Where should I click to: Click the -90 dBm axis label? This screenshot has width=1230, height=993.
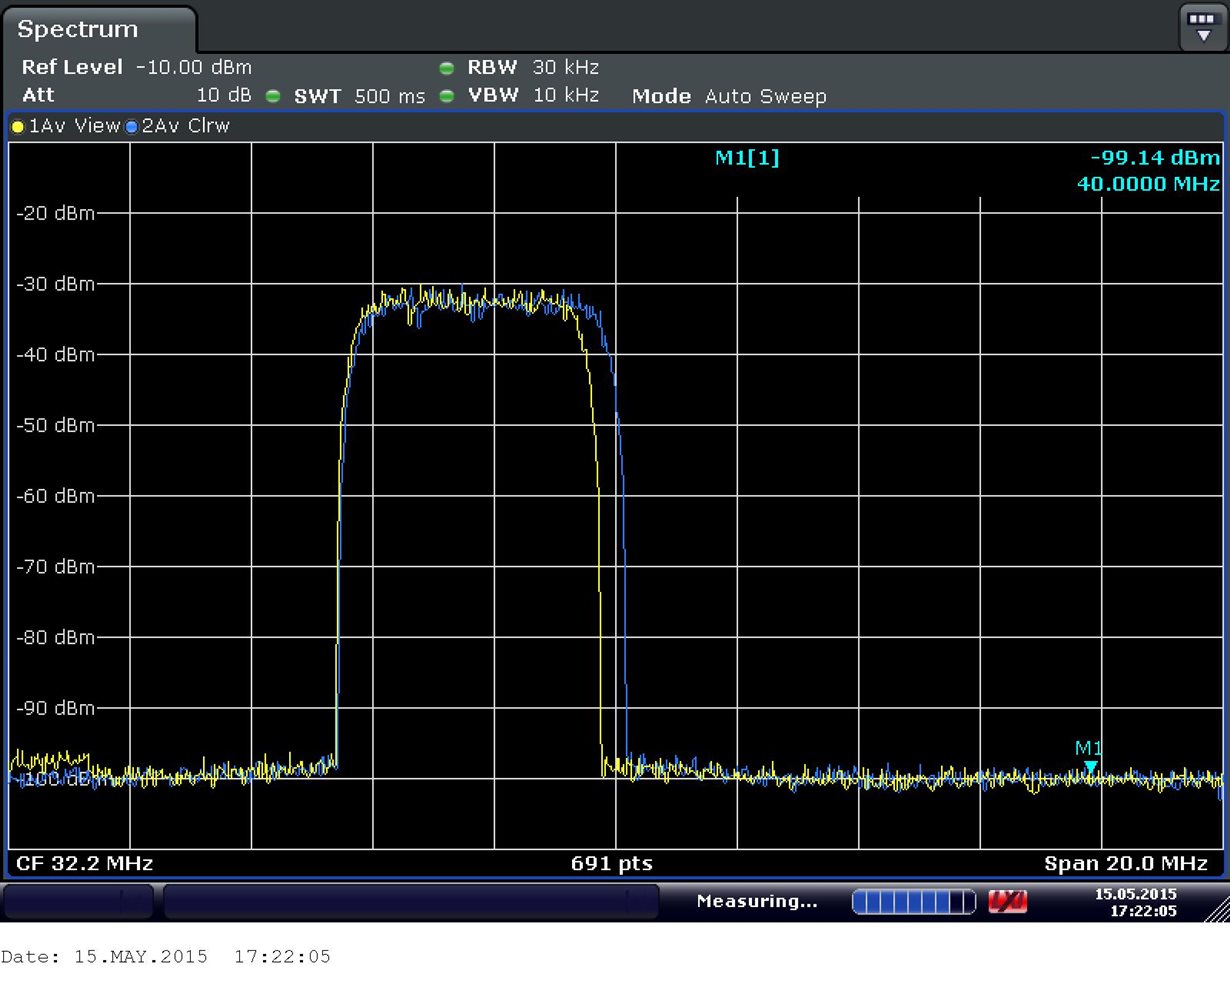tap(56, 708)
